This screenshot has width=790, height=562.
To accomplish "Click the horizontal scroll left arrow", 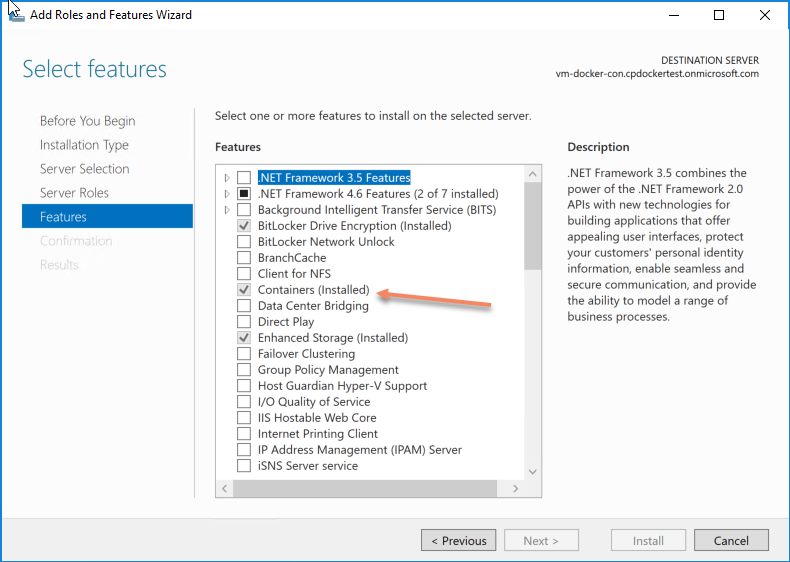I will [225, 488].
